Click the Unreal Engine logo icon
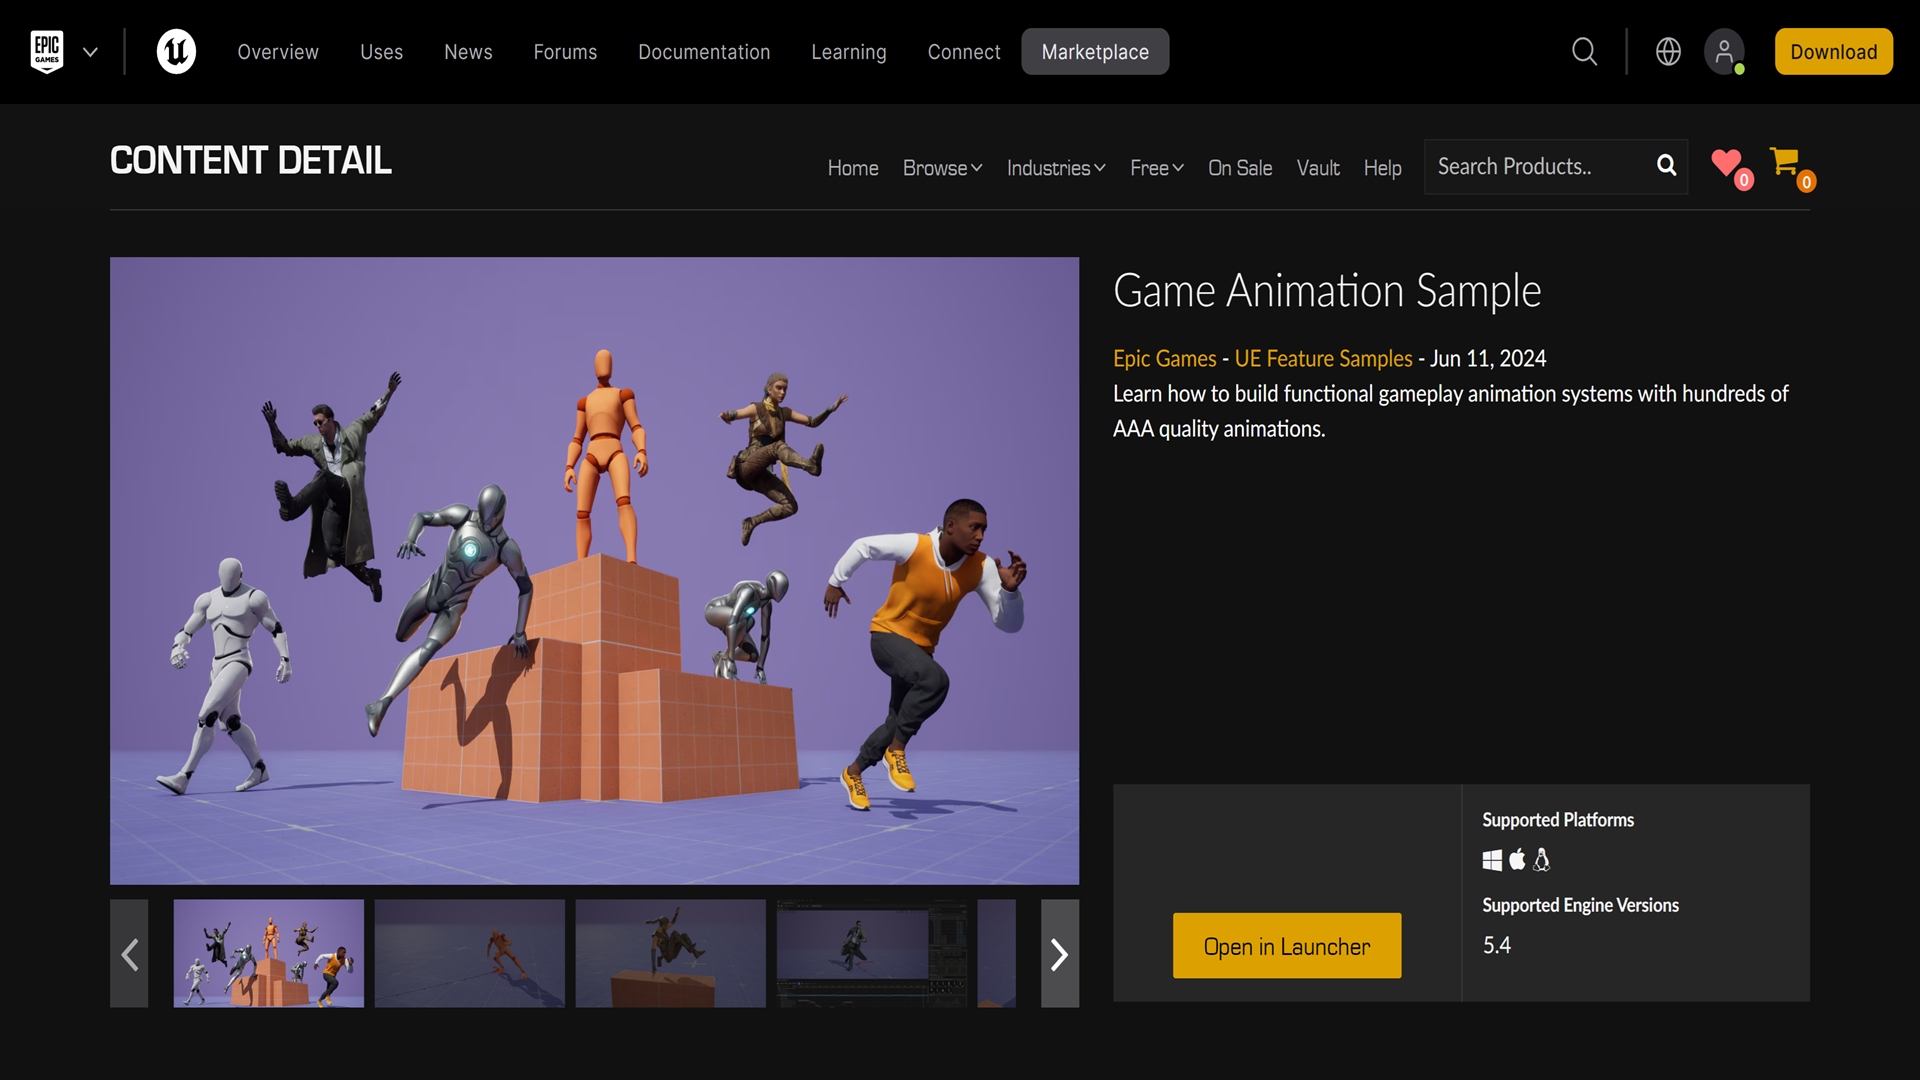 click(x=176, y=52)
